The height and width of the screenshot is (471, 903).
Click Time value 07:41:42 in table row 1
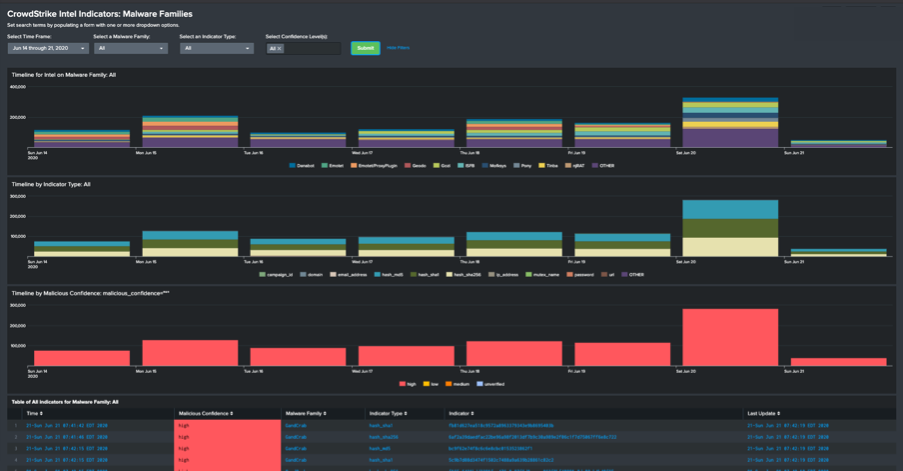point(67,426)
